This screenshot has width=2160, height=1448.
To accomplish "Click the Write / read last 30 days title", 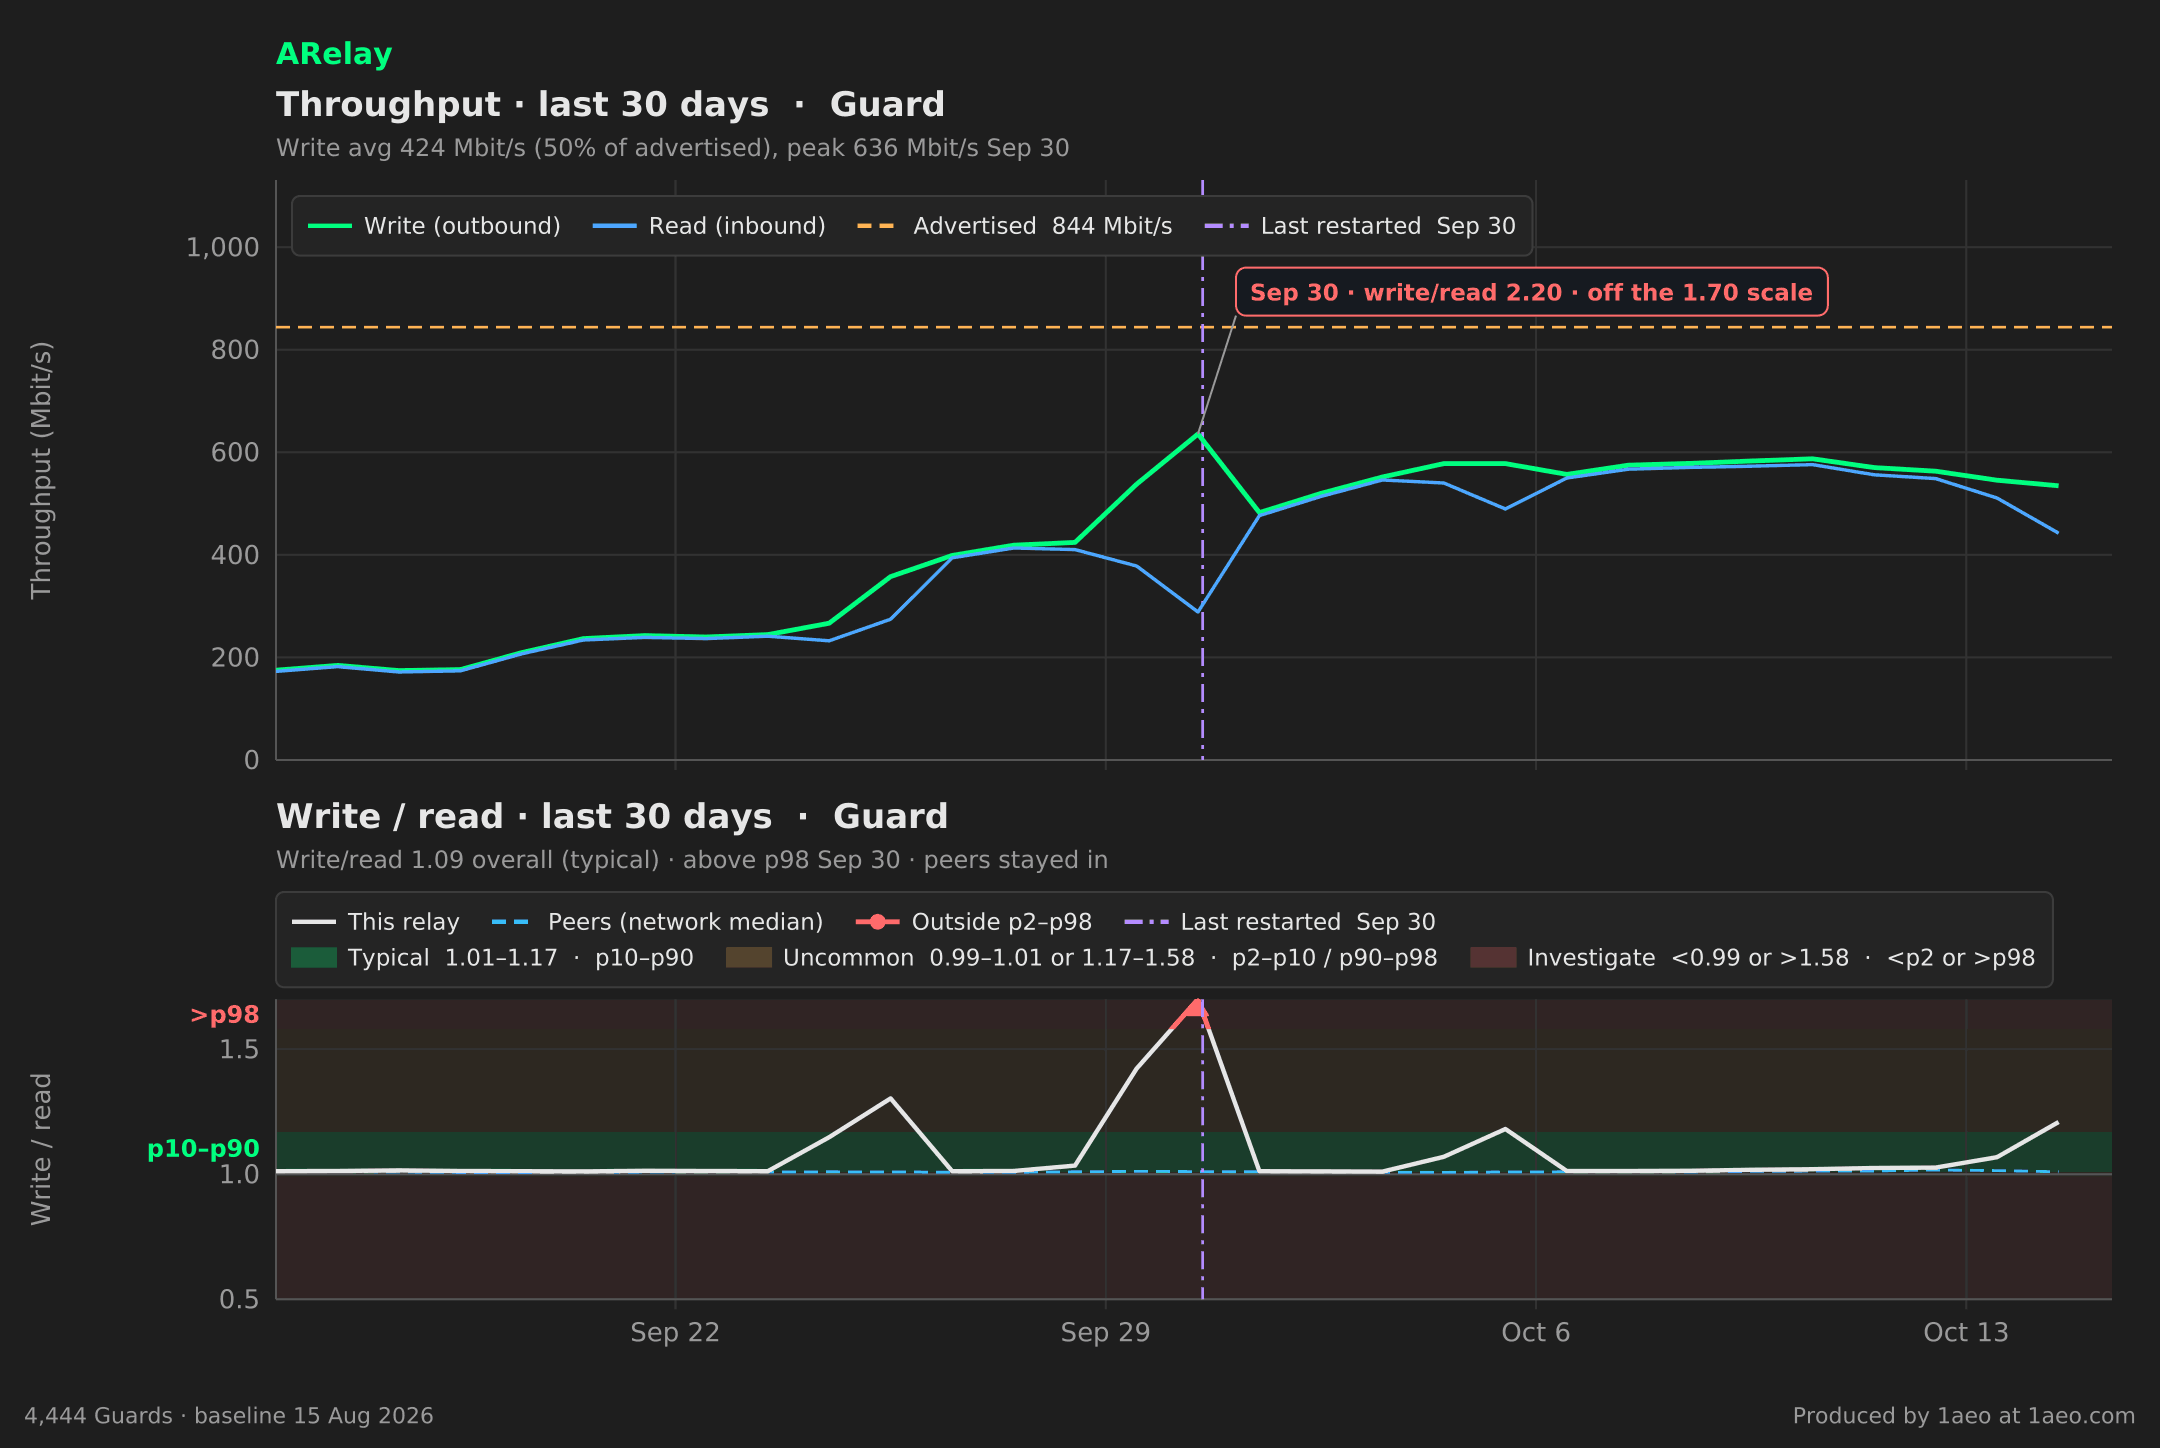I will (612, 817).
